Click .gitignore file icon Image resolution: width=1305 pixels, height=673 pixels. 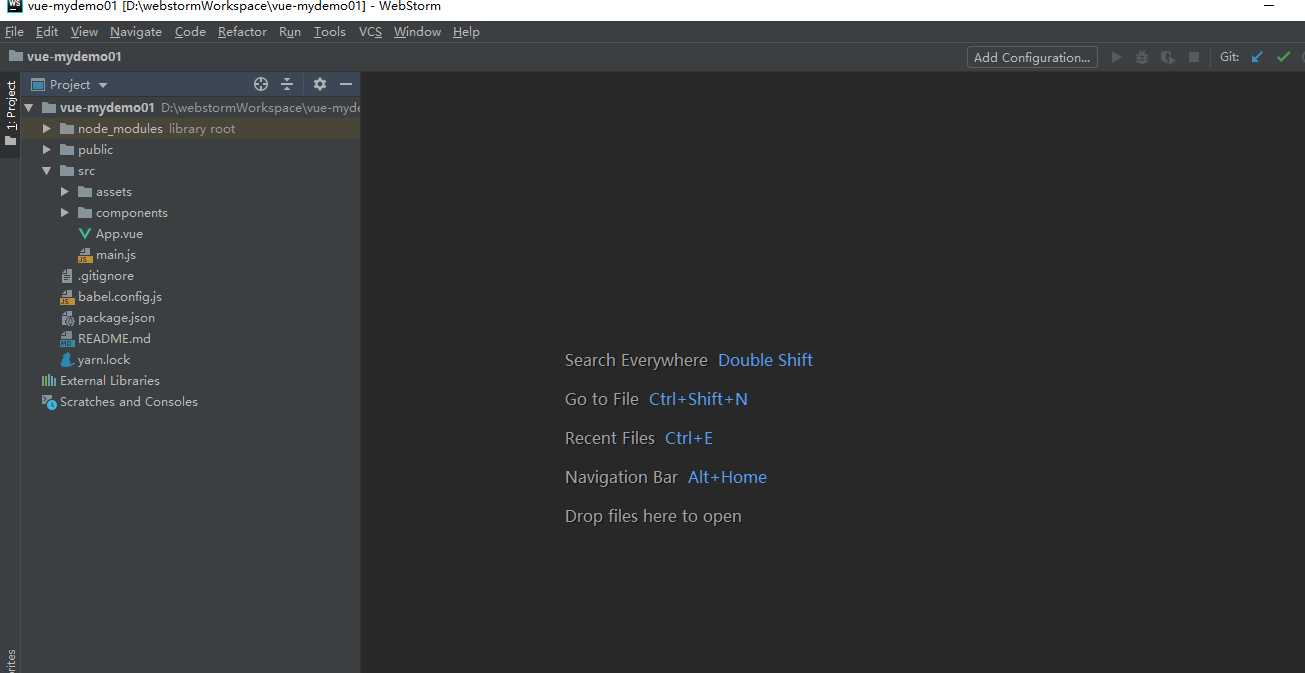[x=67, y=276]
